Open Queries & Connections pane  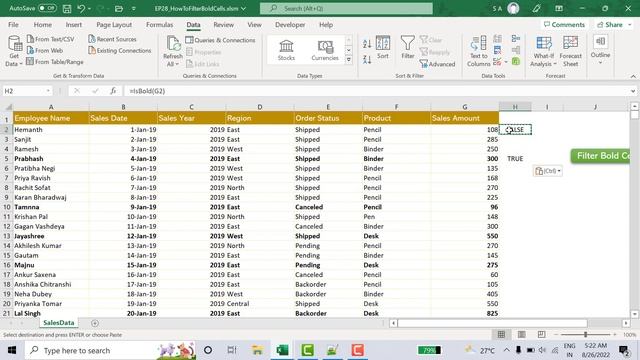[x=220, y=40]
